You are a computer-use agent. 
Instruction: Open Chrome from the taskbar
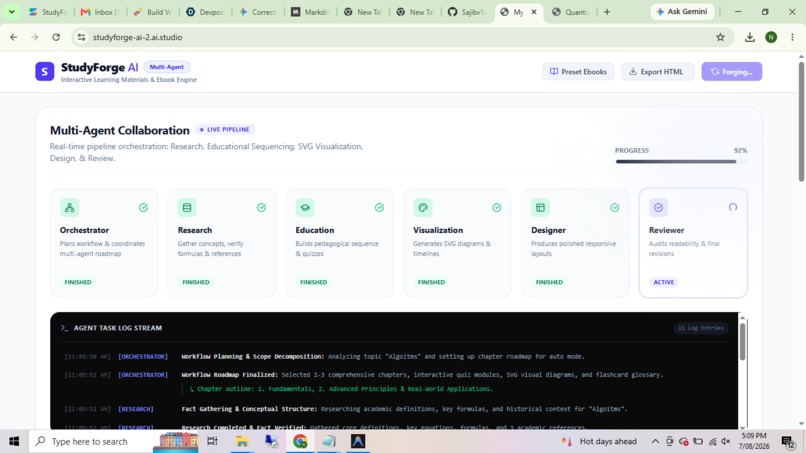pos(300,441)
